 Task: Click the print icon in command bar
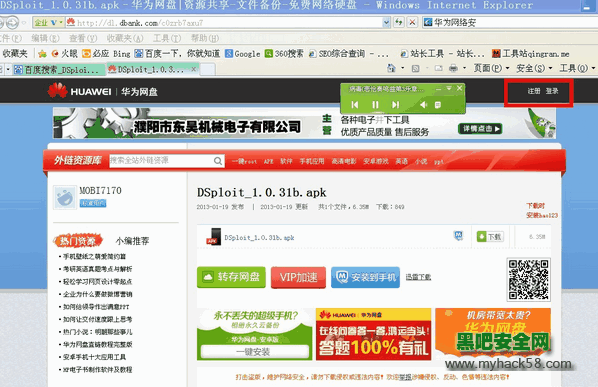point(453,68)
